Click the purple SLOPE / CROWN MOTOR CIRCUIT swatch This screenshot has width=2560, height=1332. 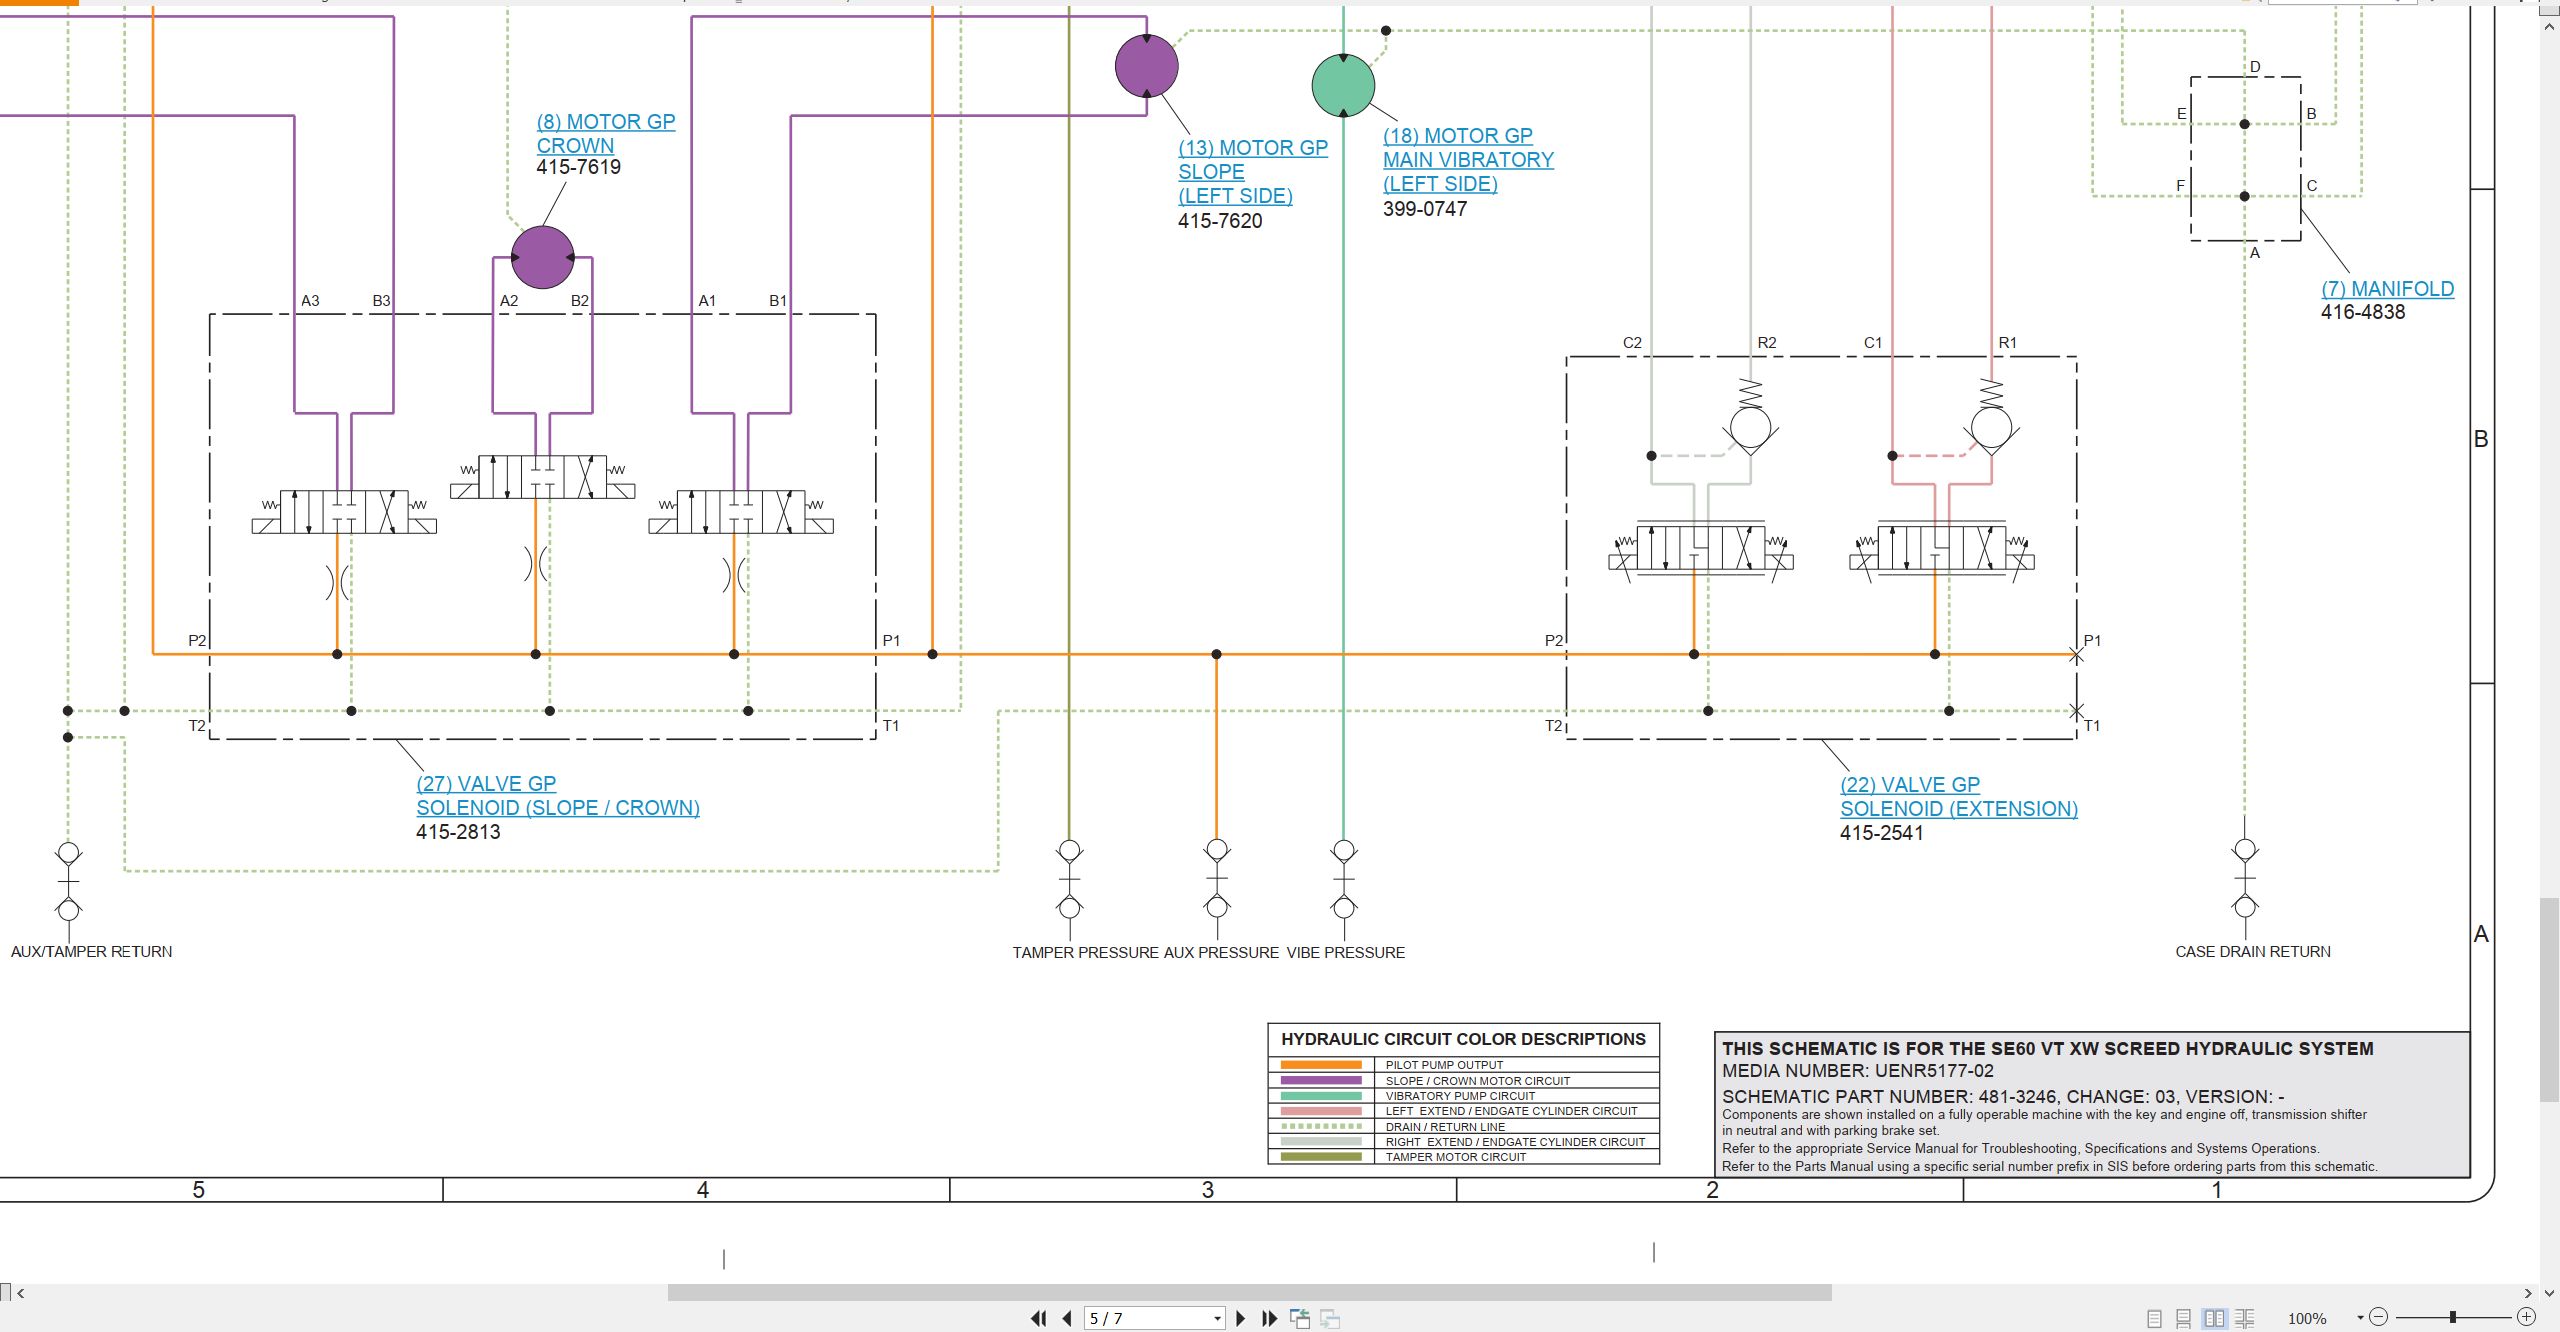pyautogui.click(x=1321, y=1080)
